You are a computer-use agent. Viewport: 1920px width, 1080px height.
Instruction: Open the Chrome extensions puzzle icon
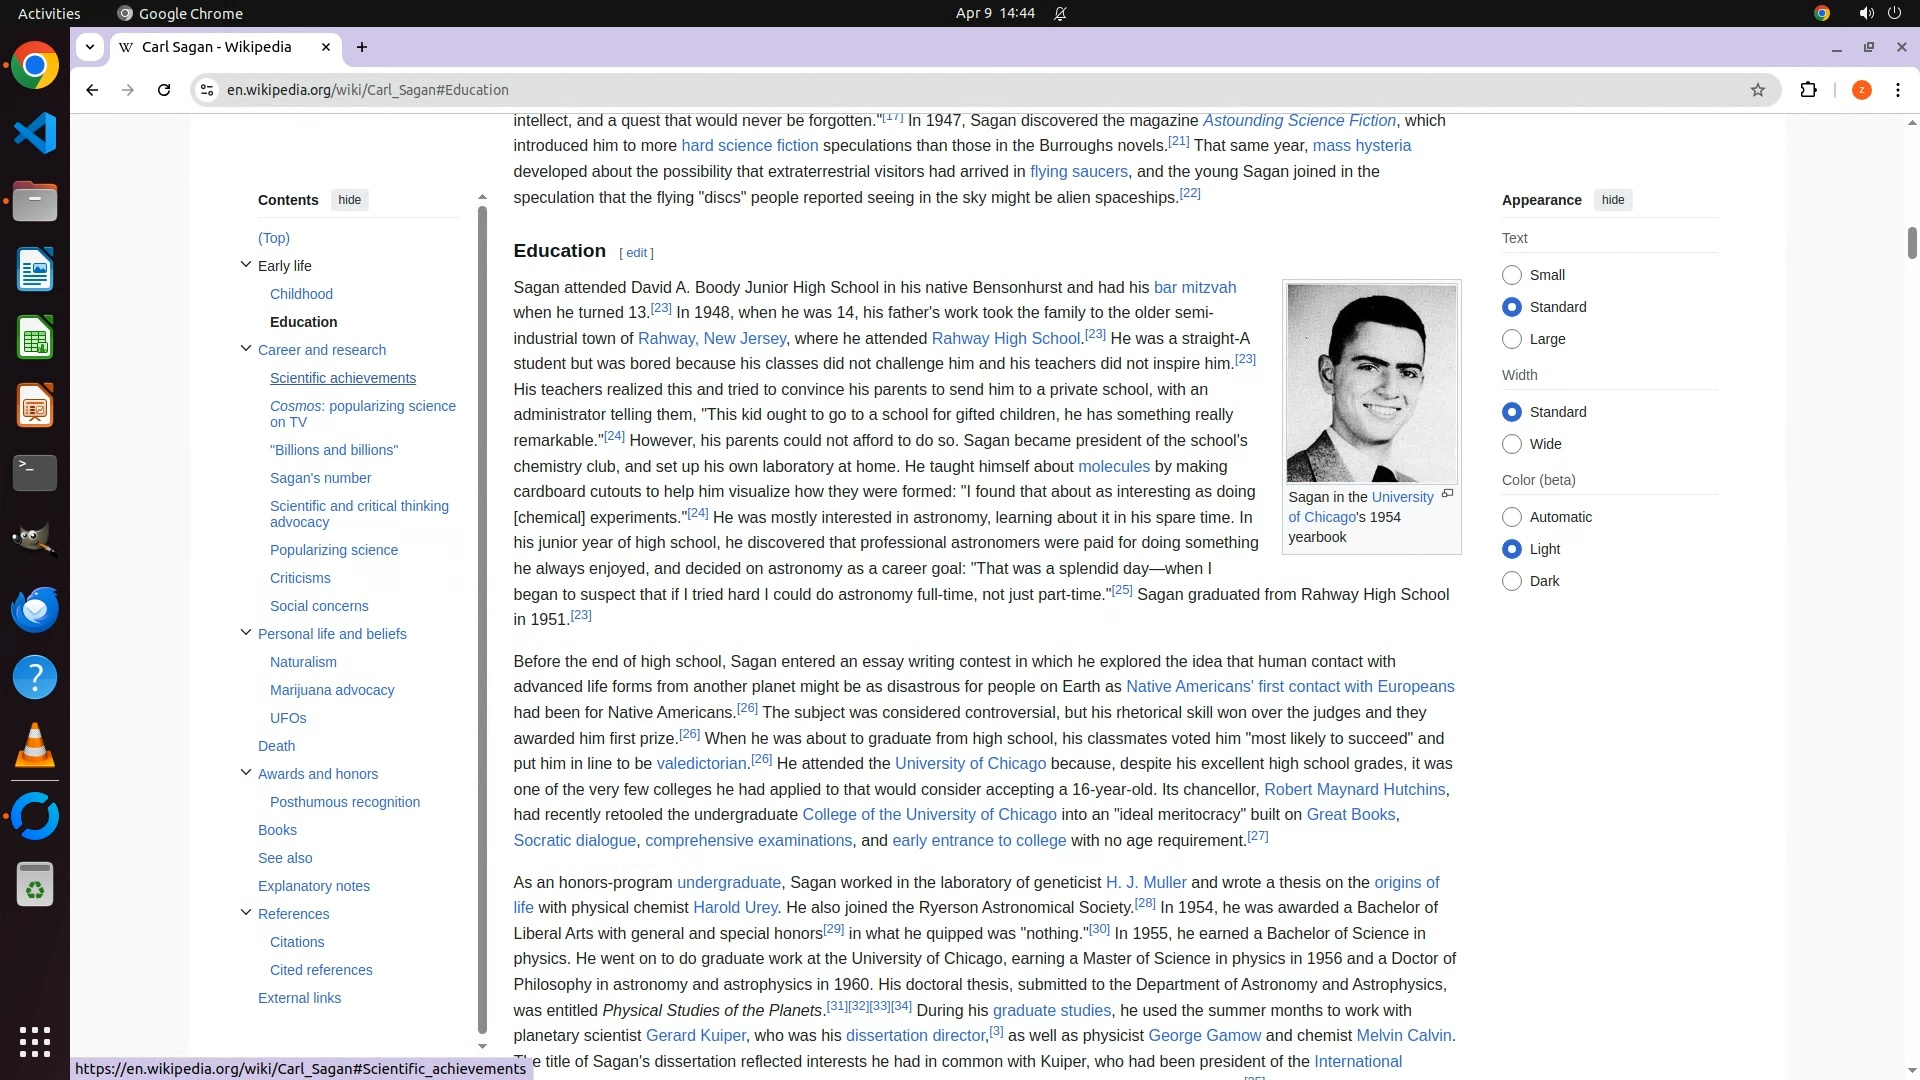pos(1808,90)
